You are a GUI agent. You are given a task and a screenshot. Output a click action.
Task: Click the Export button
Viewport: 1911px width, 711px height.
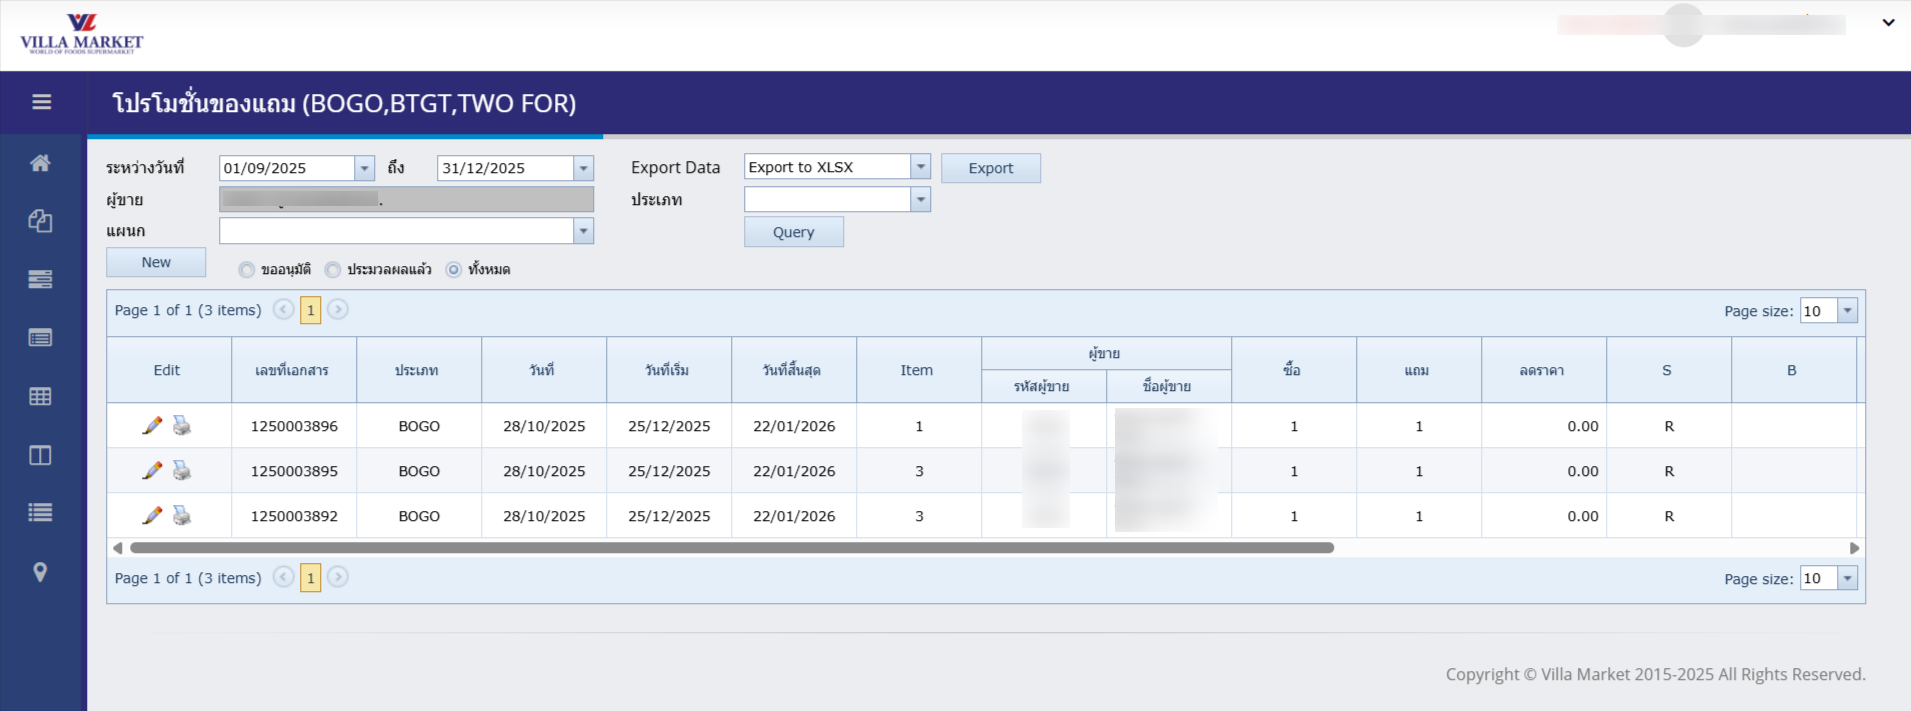click(990, 168)
